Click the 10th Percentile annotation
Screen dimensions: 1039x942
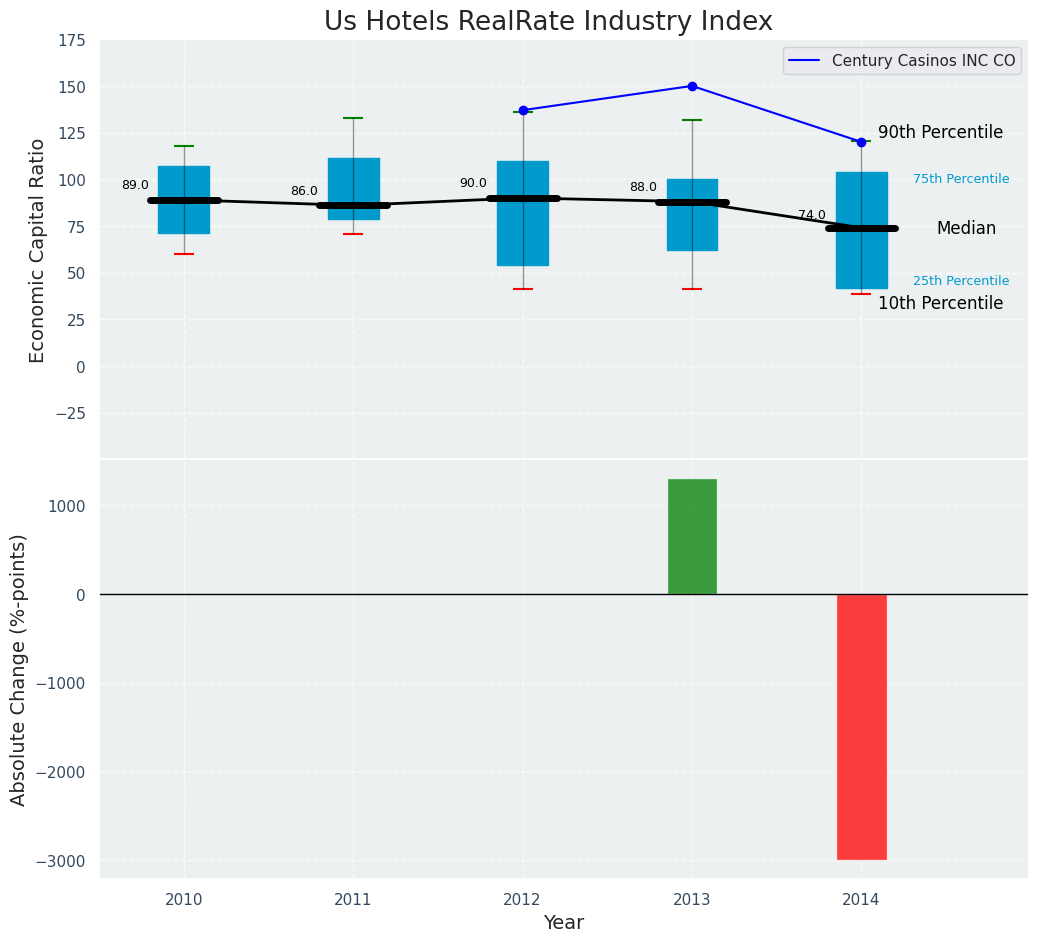point(939,303)
